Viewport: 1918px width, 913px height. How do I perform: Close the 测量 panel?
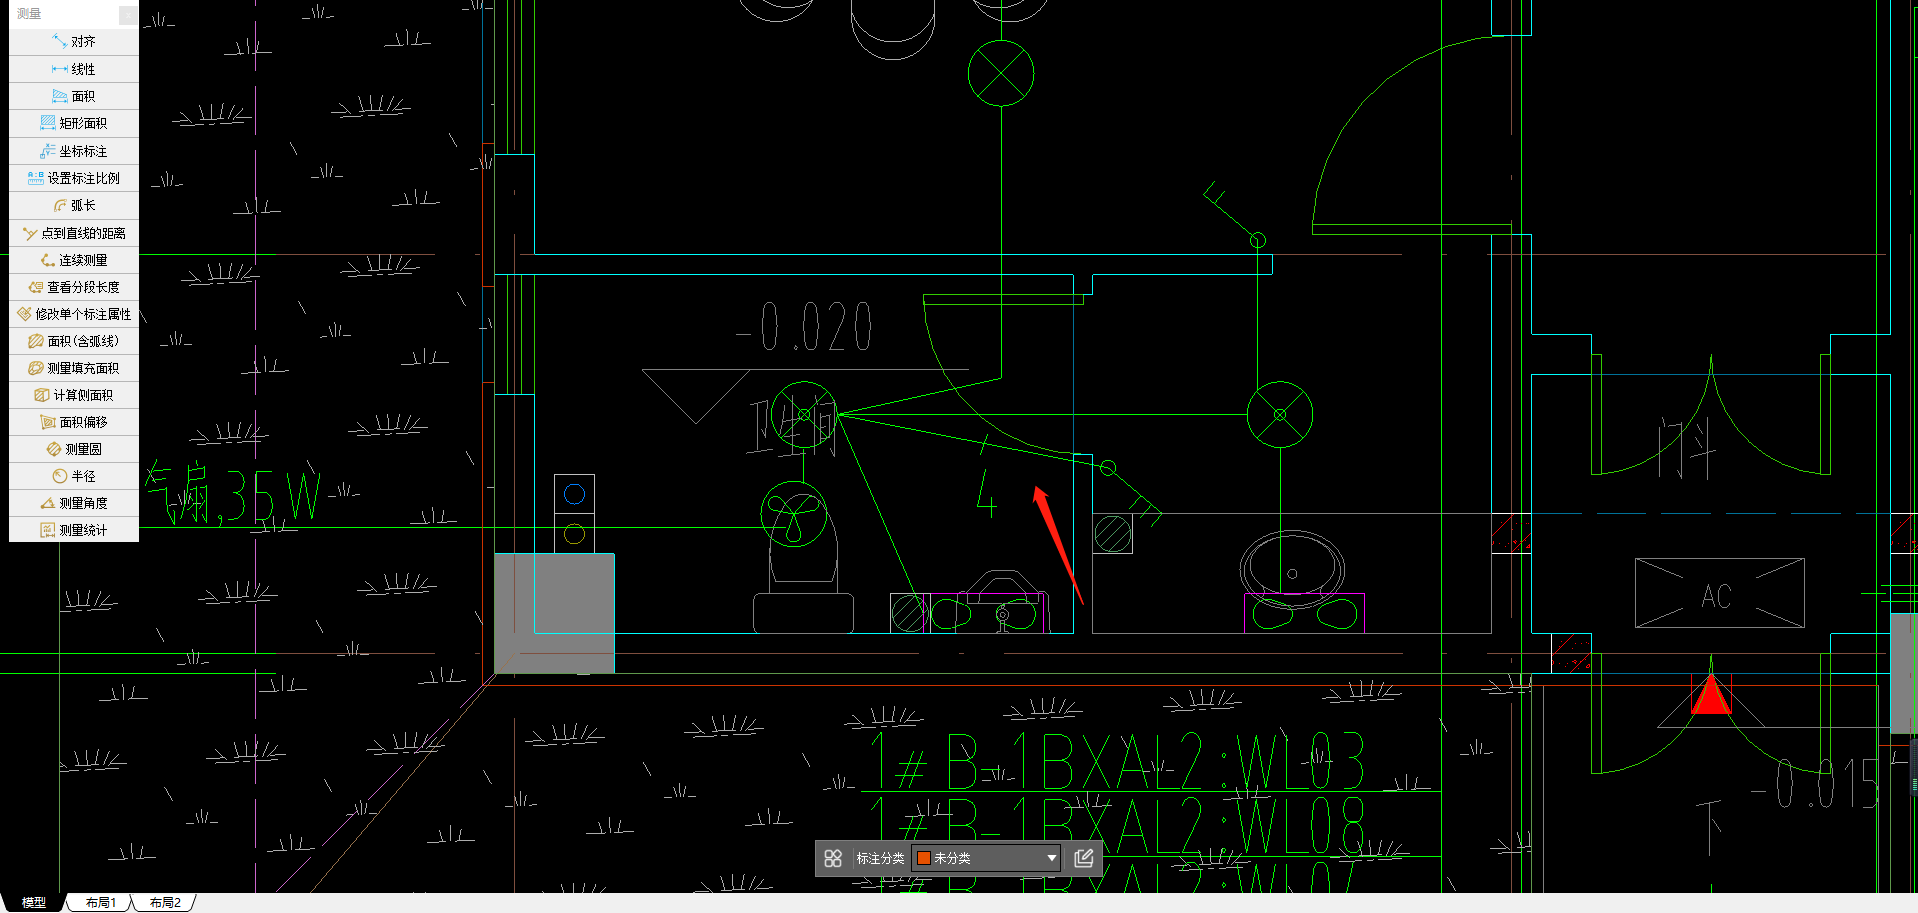[x=128, y=14]
